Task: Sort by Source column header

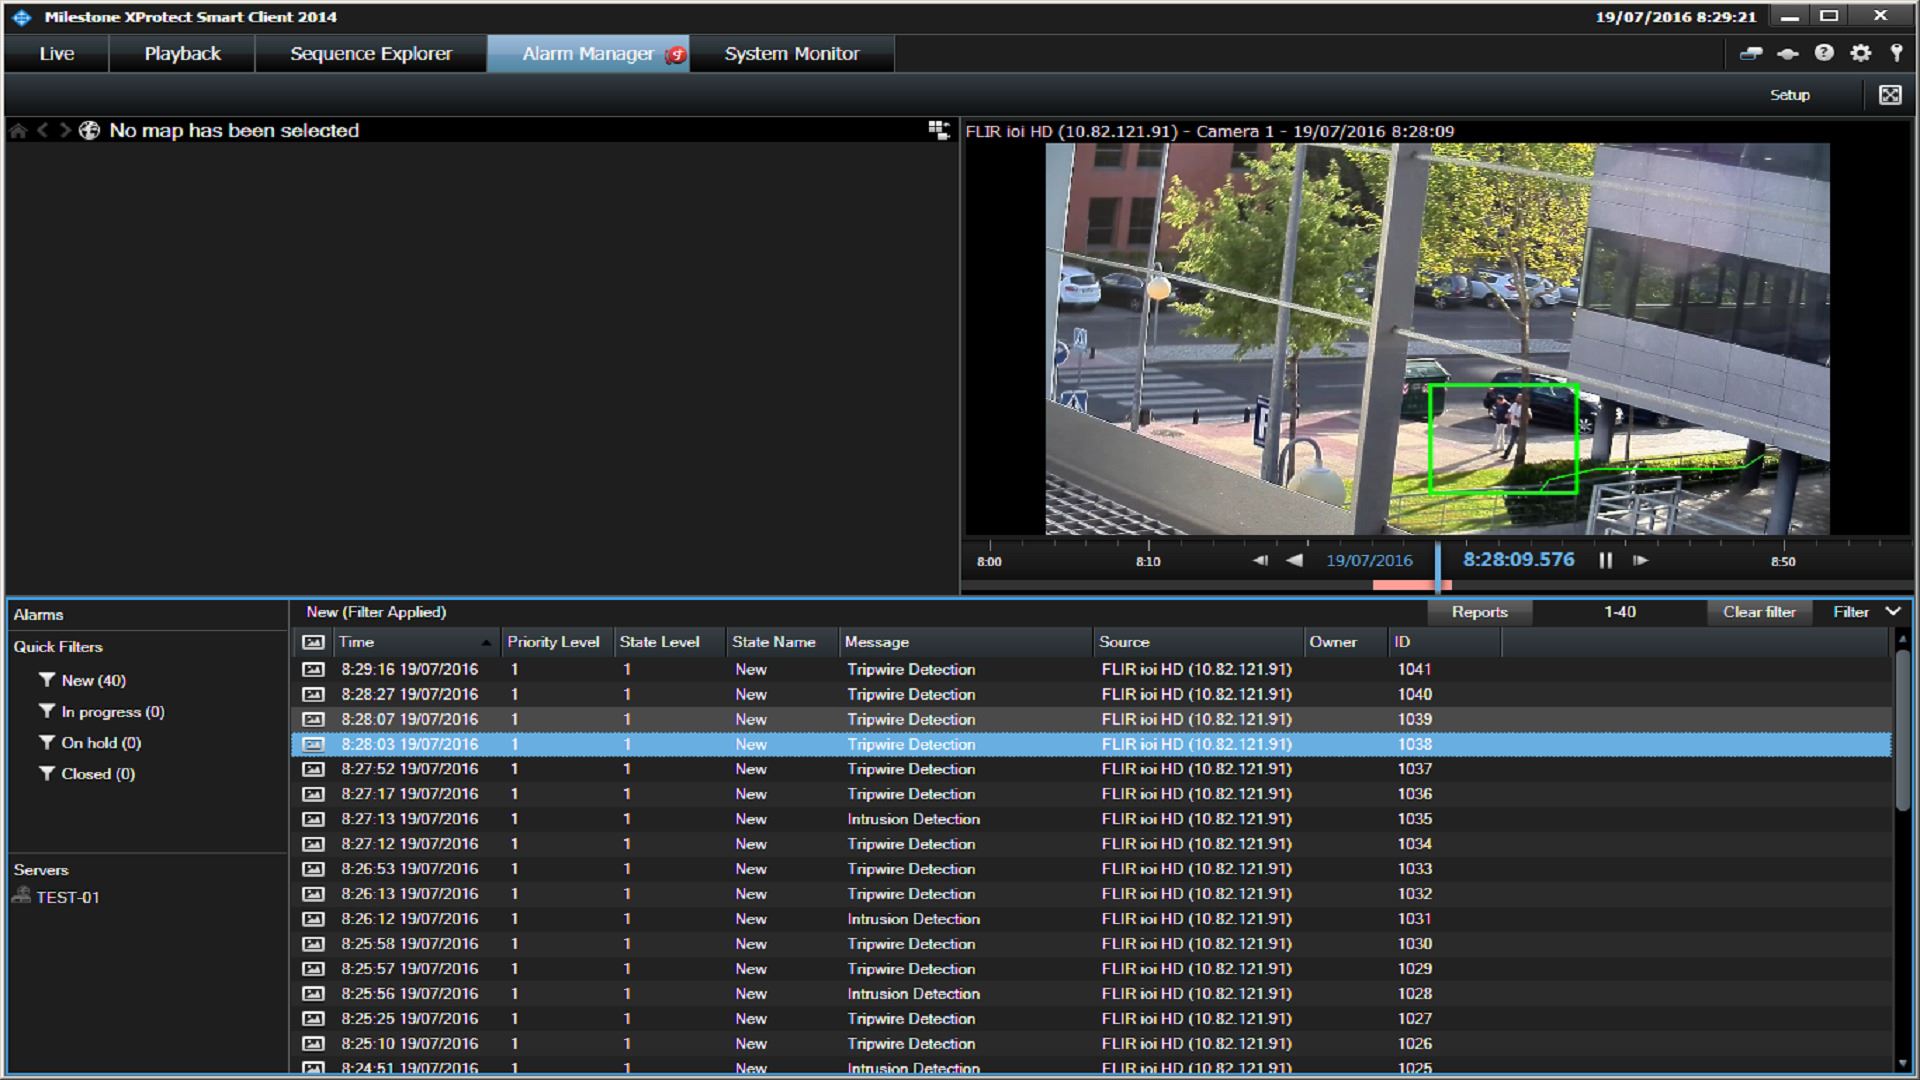Action: coord(1198,642)
